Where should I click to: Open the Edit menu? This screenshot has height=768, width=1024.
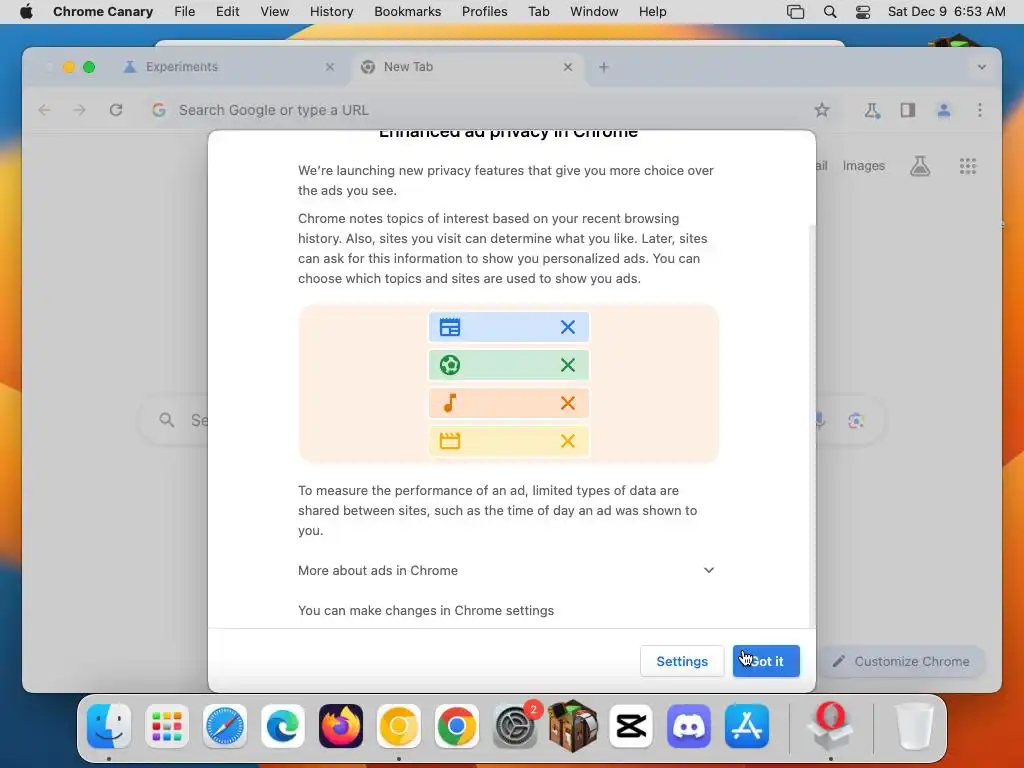pyautogui.click(x=227, y=12)
